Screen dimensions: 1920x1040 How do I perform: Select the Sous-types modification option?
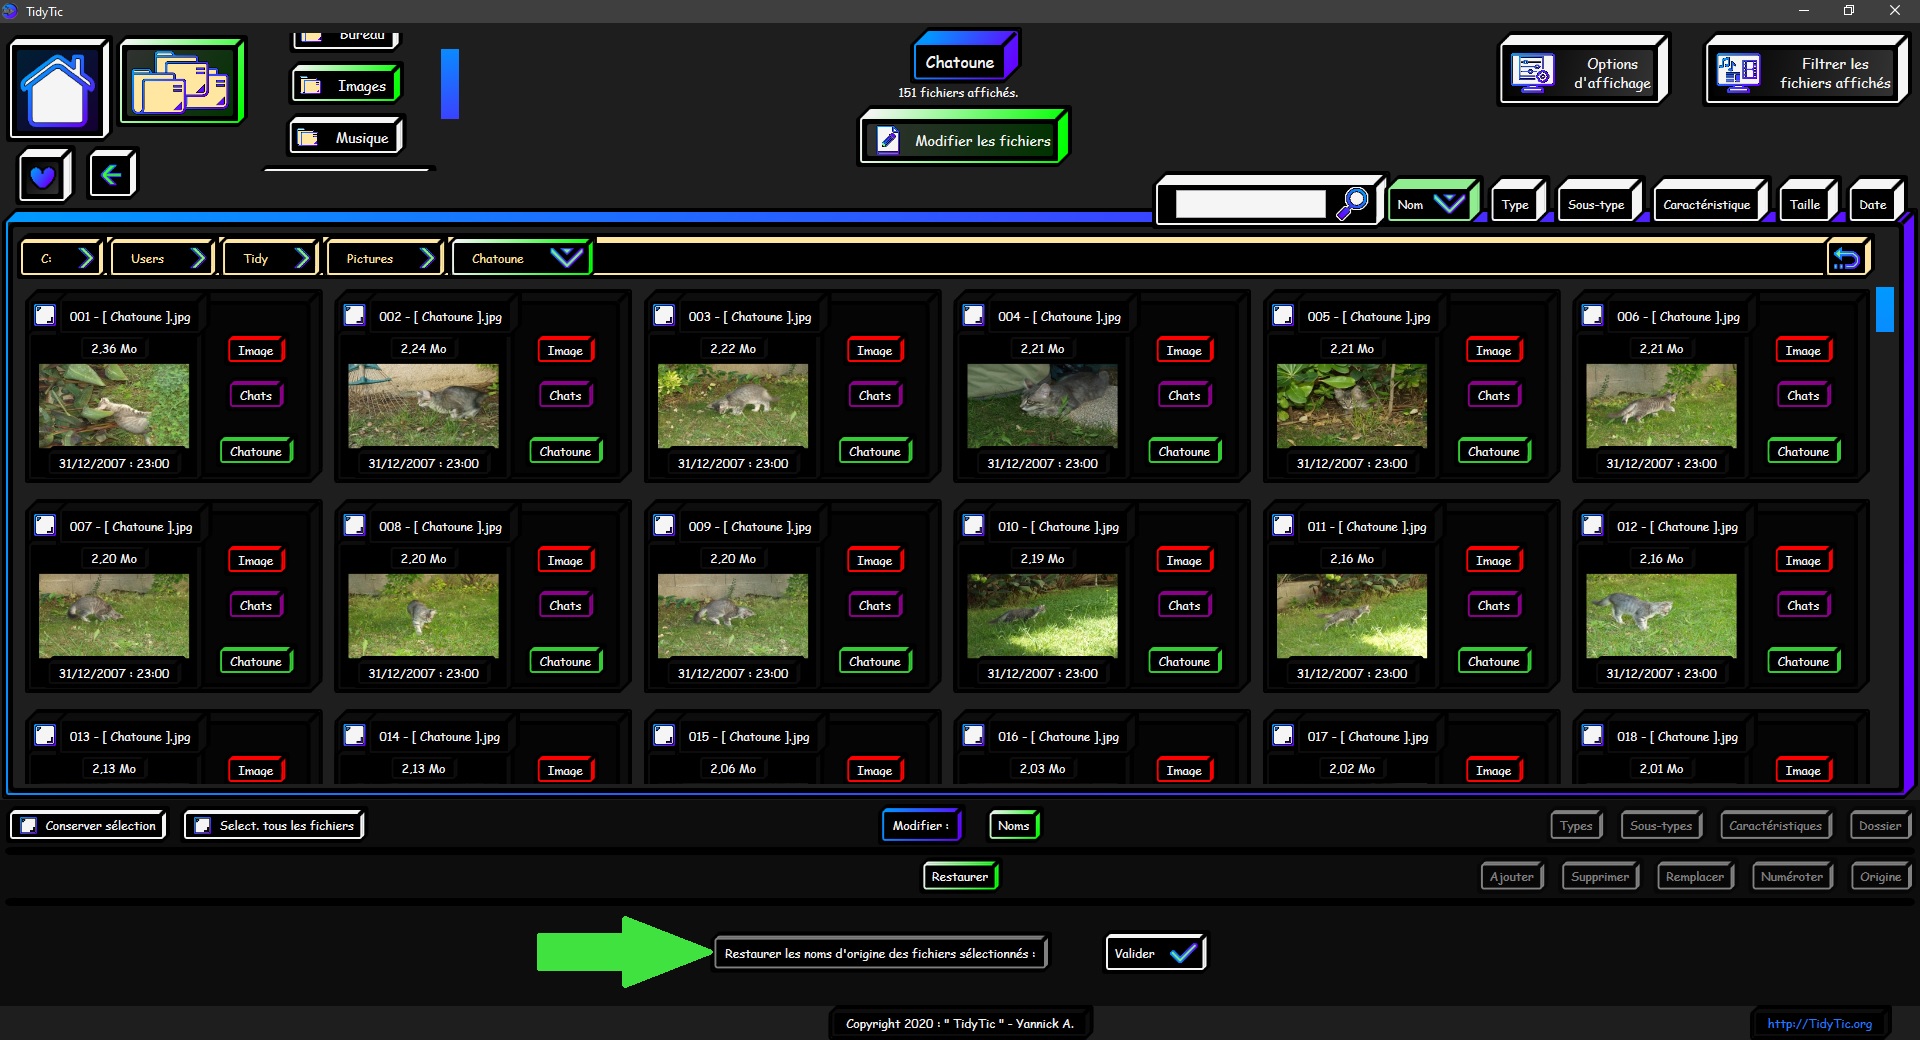1661,825
